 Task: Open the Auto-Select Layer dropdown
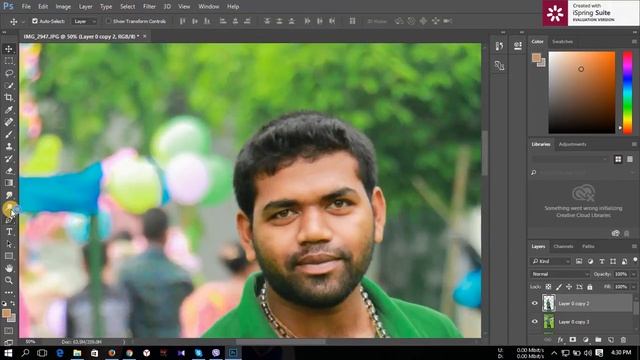pyautogui.click(x=84, y=21)
